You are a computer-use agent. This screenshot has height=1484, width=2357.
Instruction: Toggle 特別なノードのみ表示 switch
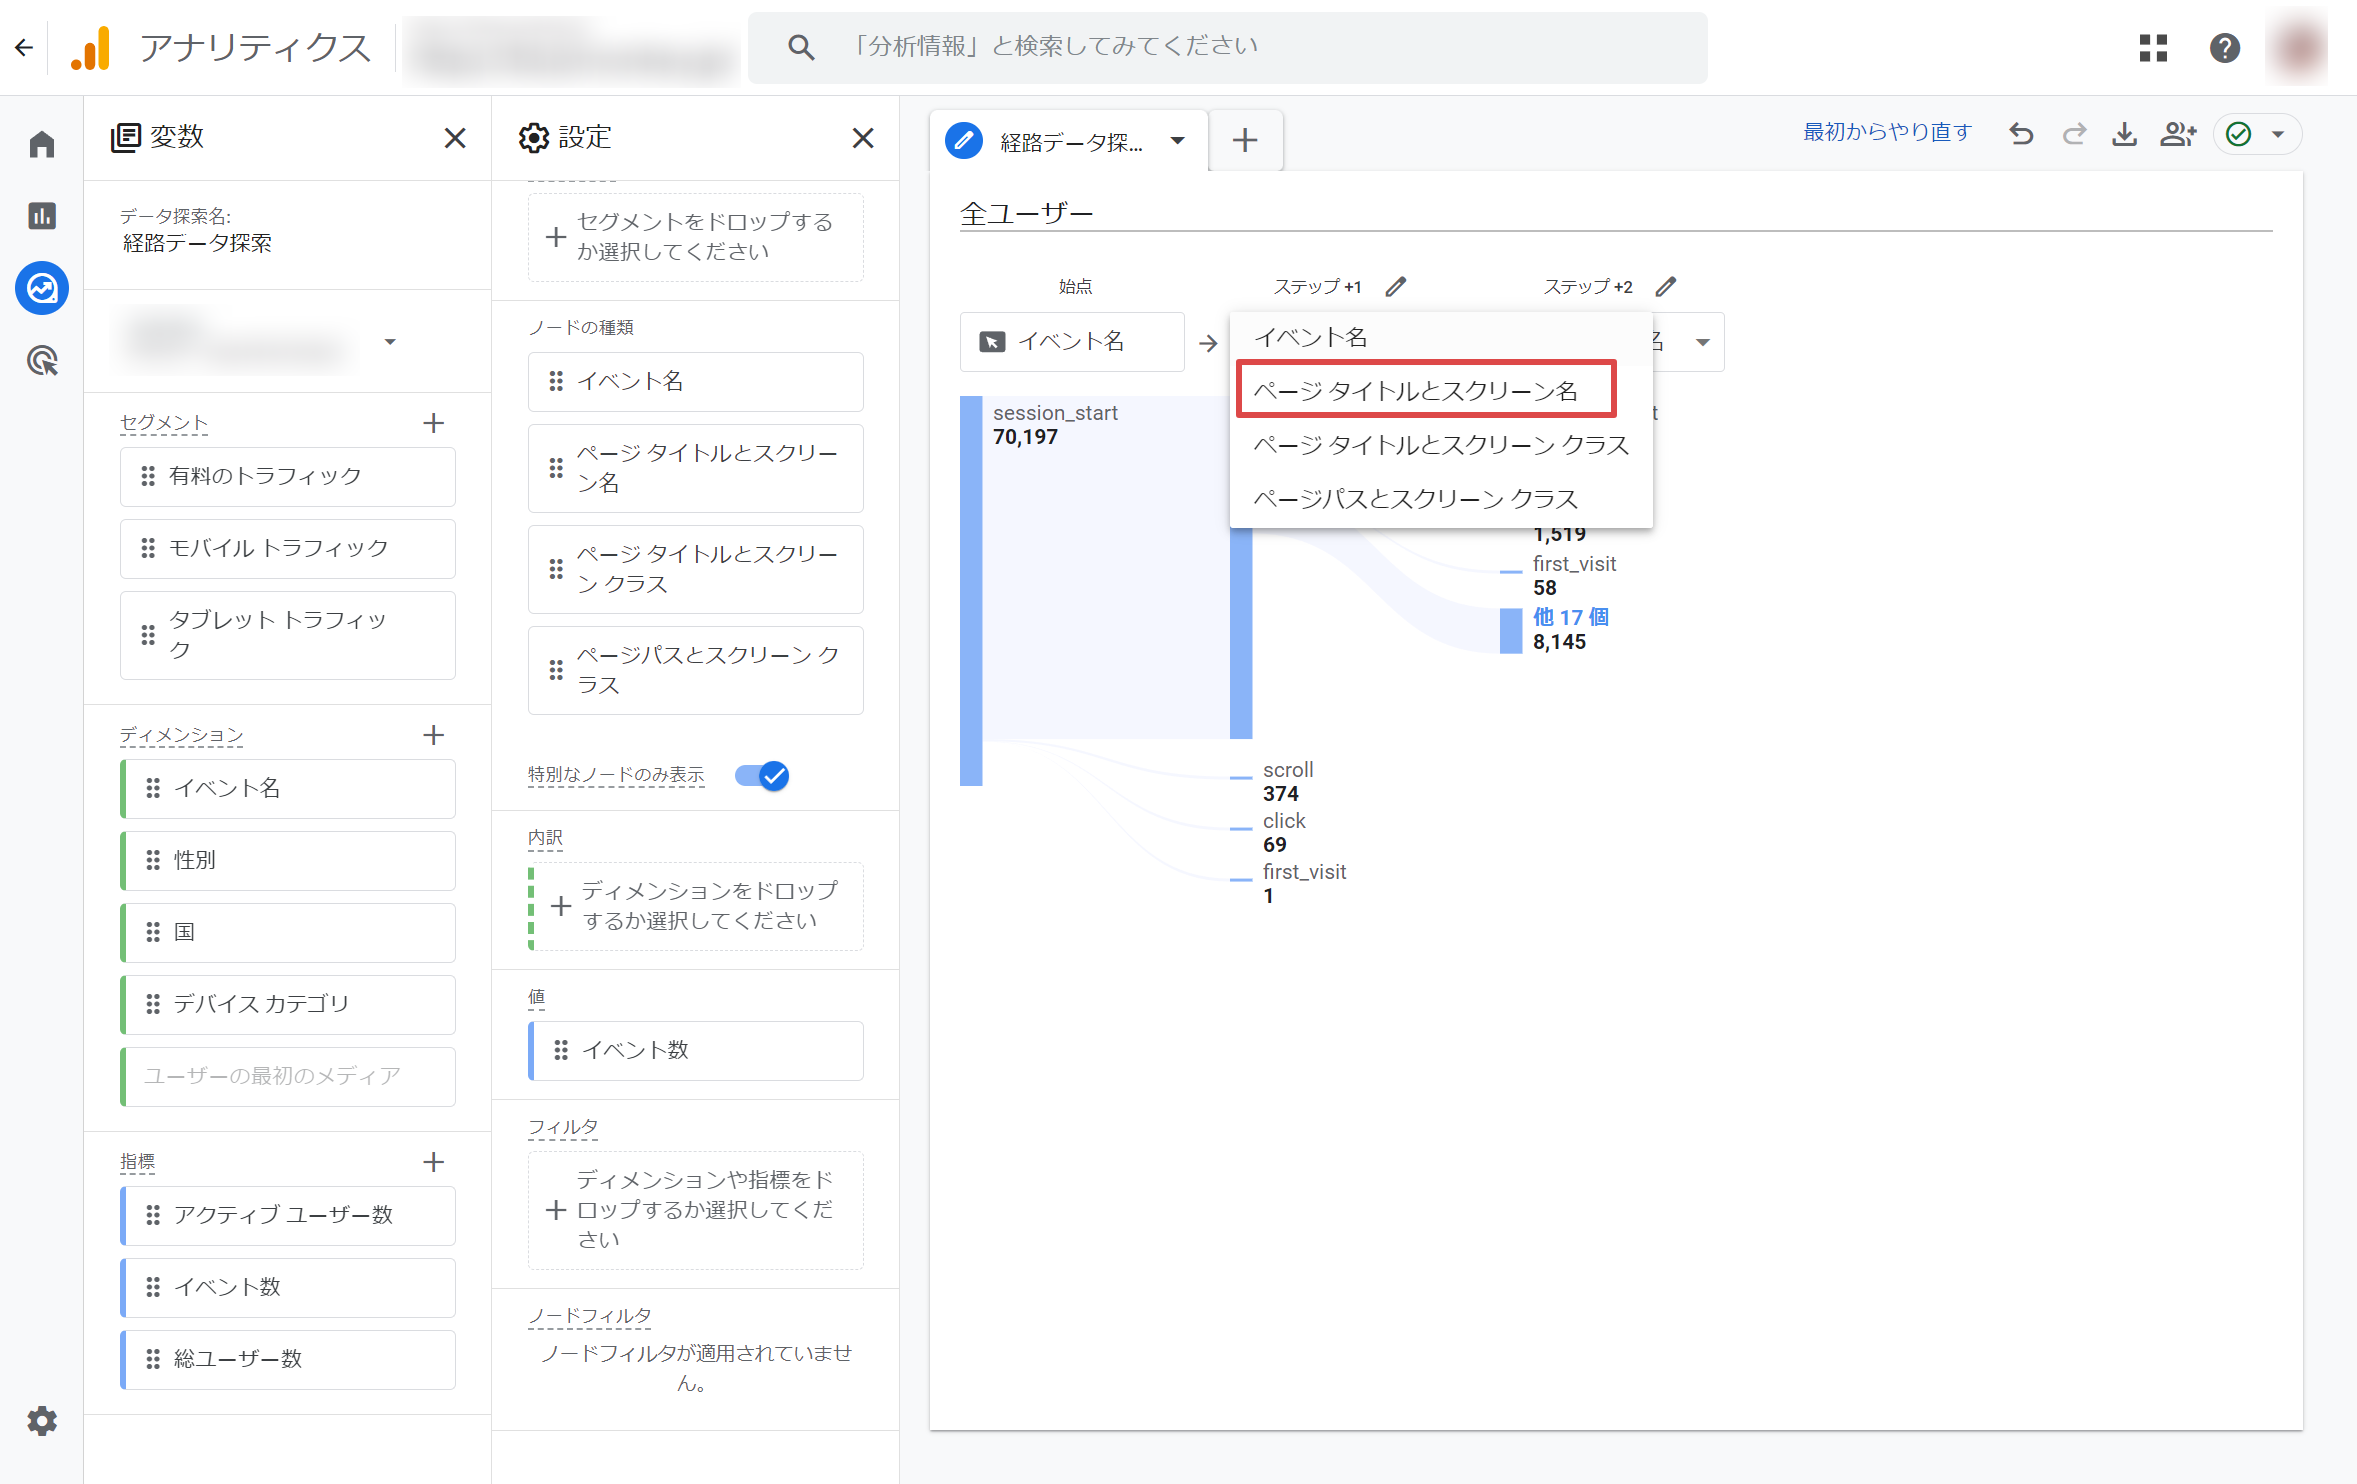coord(762,775)
